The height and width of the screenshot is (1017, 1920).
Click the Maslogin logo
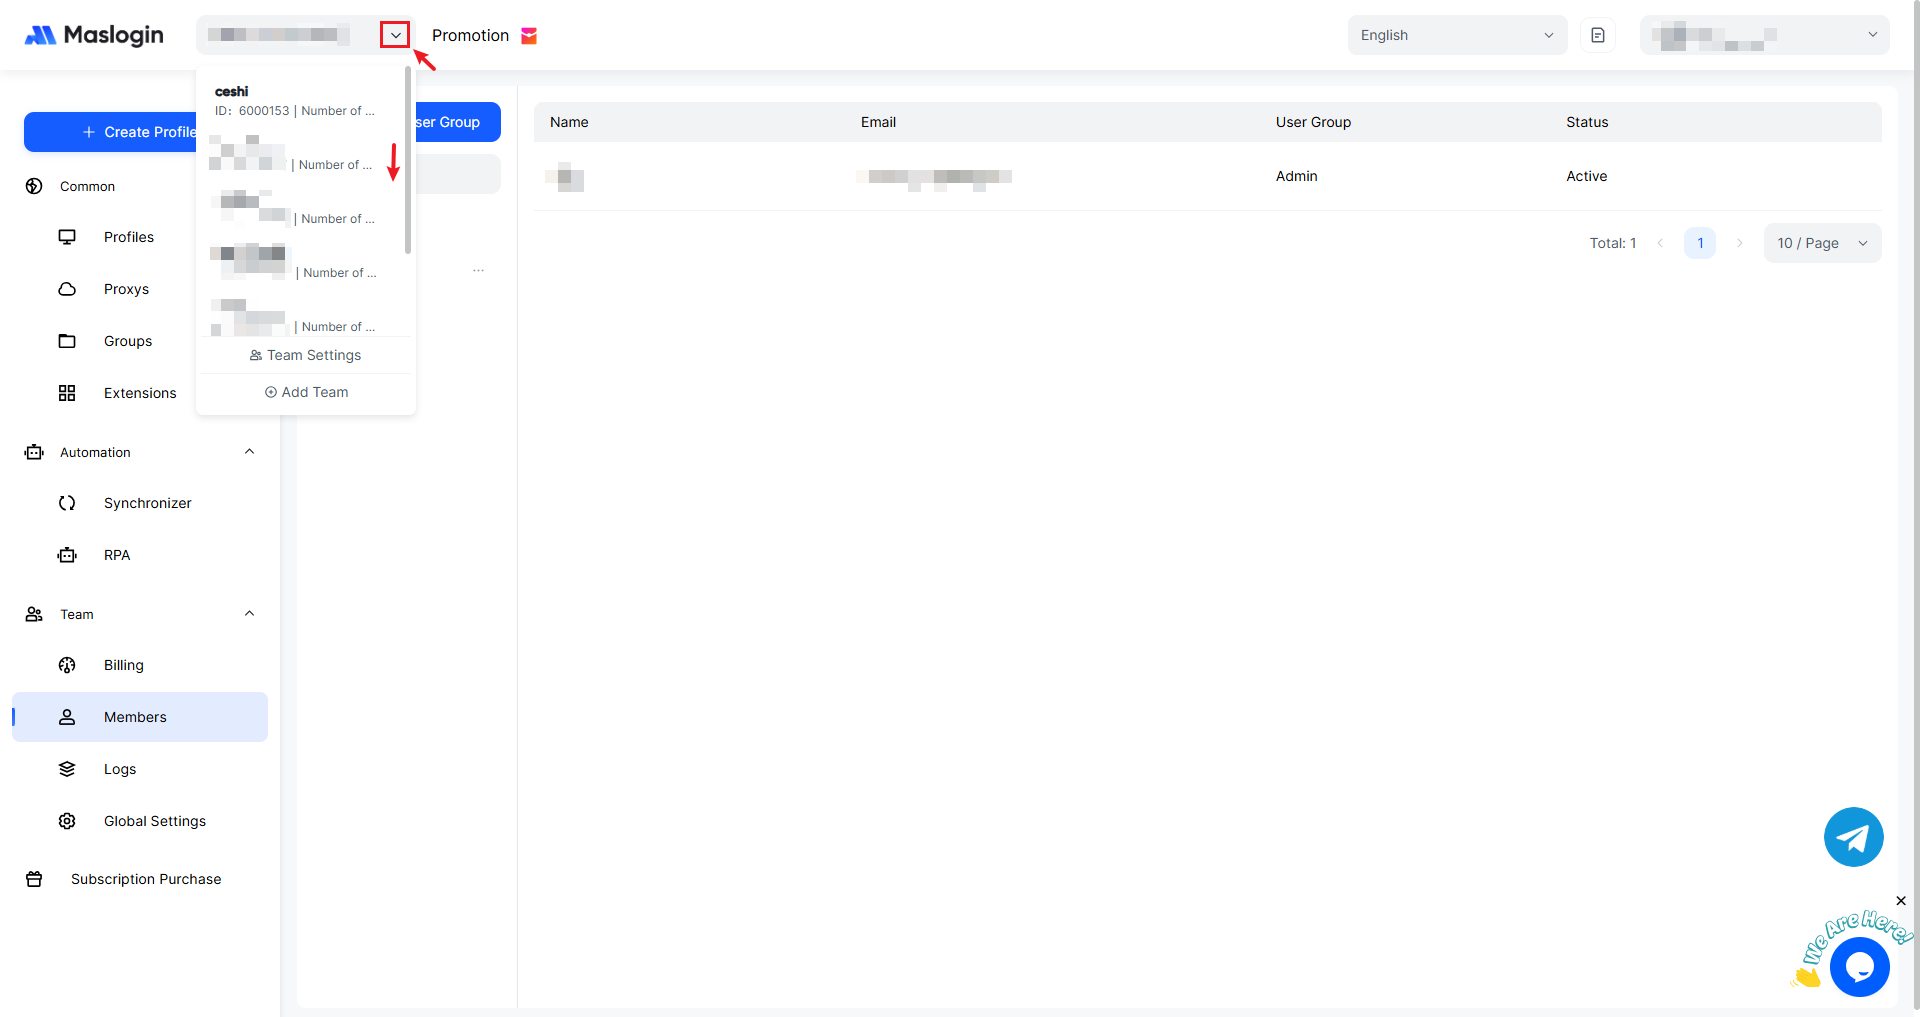coord(94,35)
